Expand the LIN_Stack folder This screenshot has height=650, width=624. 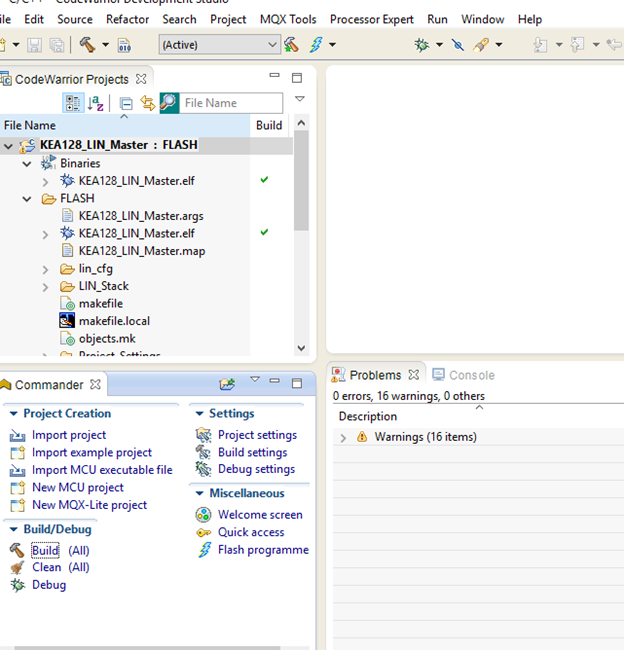pos(45,287)
